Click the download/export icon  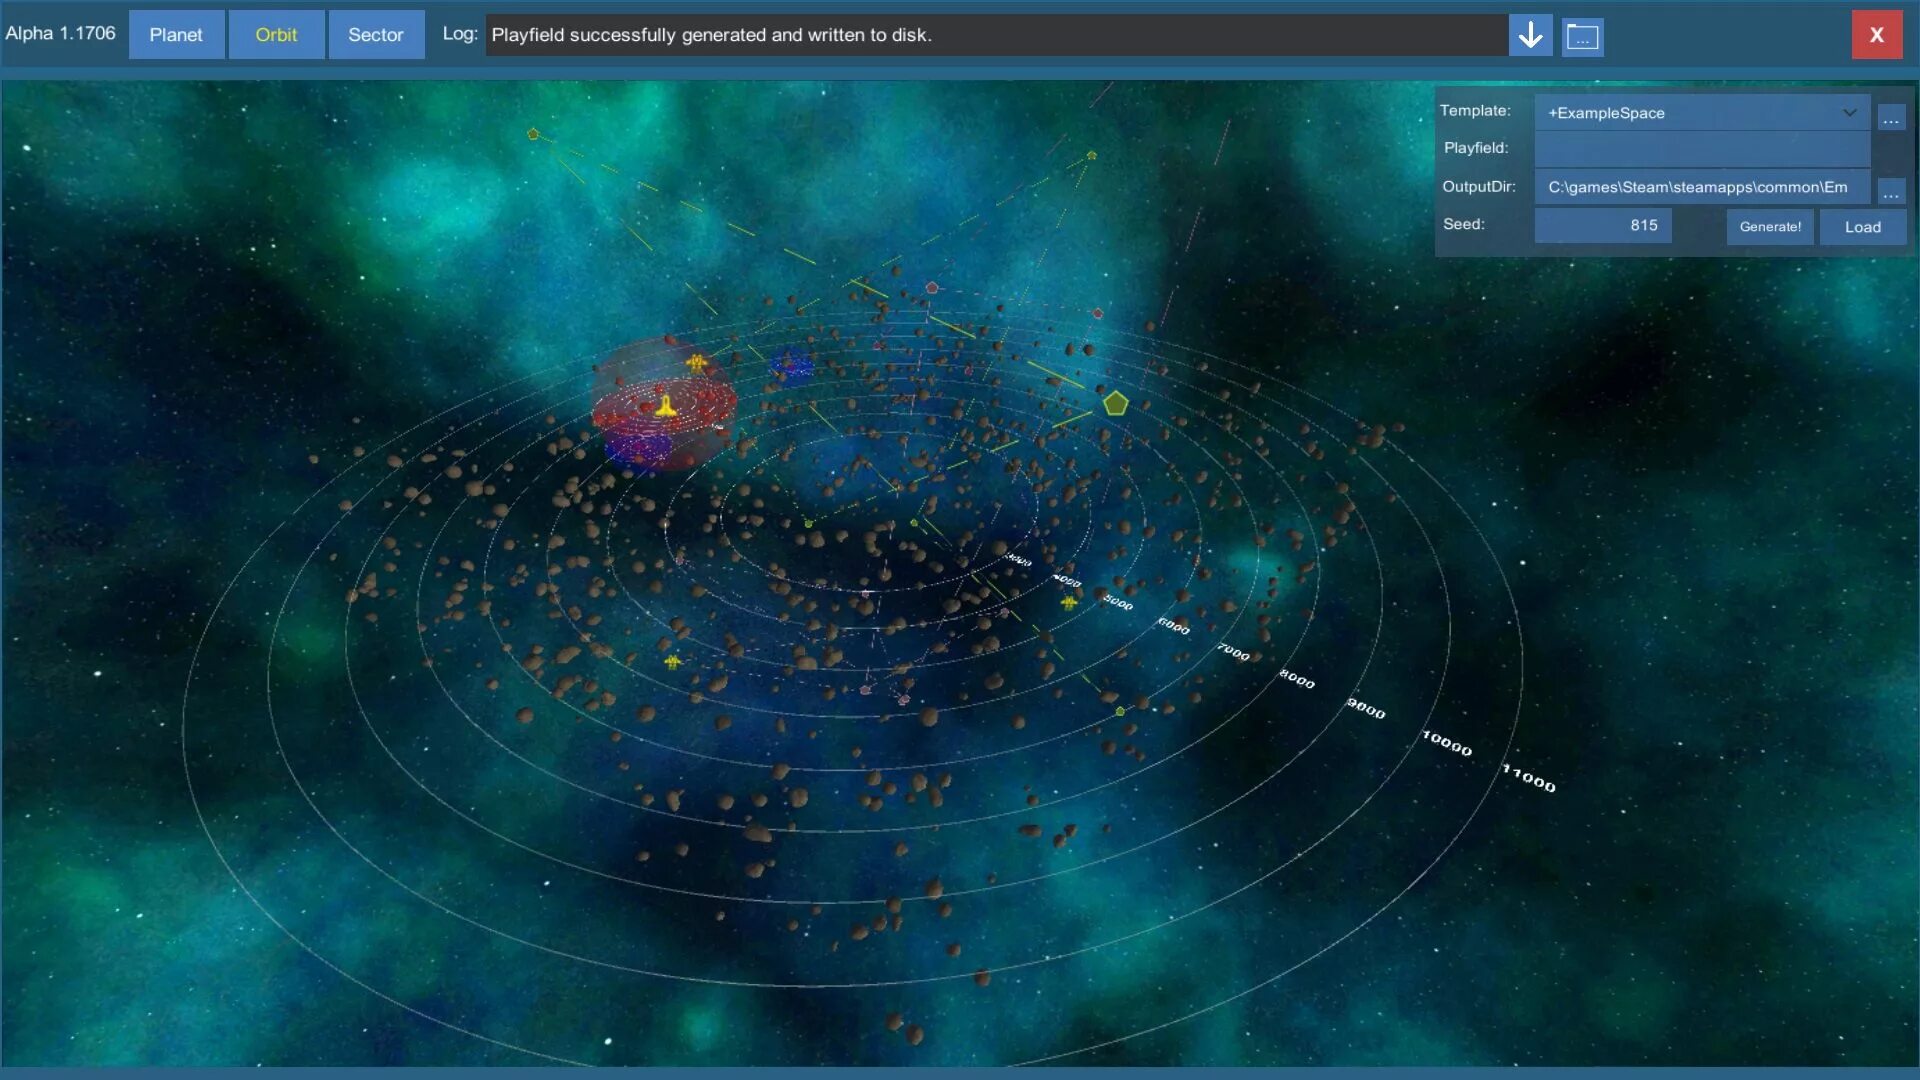pyautogui.click(x=1531, y=34)
